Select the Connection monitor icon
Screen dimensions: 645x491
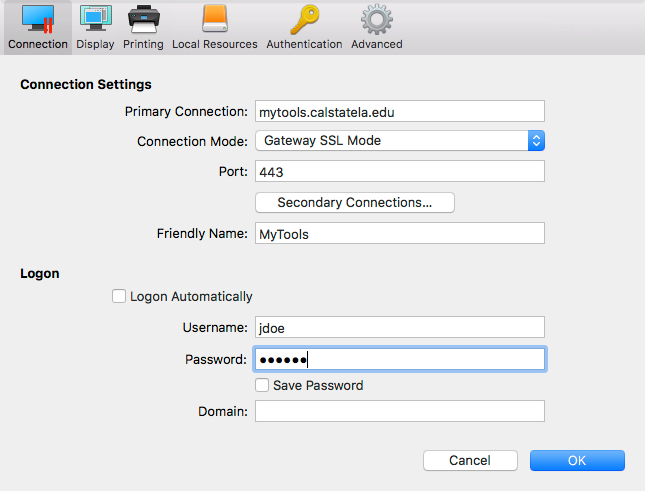click(x=38, y=19)
